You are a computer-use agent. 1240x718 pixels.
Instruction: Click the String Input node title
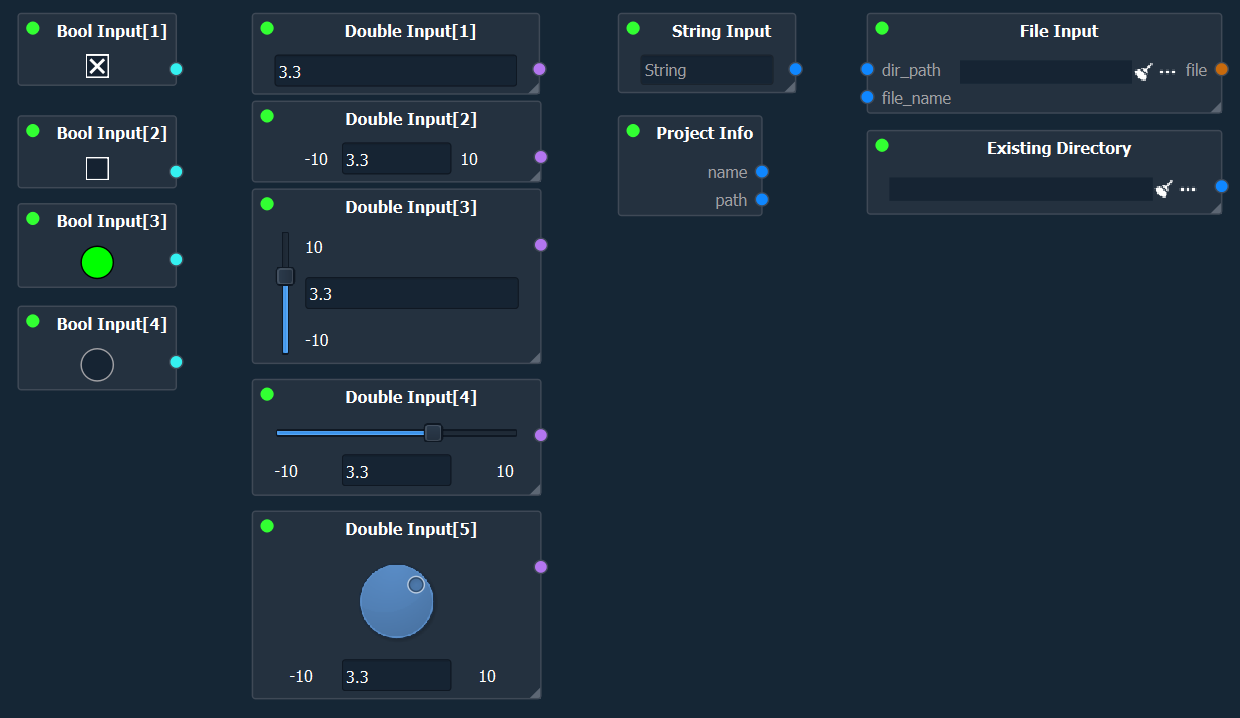721,31
